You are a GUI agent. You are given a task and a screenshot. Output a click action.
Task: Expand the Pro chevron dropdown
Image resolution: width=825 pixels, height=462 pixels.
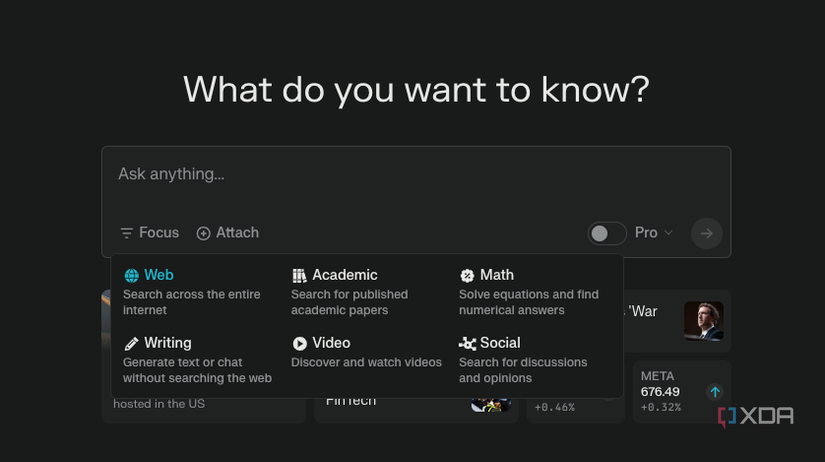tap(669, 233)
